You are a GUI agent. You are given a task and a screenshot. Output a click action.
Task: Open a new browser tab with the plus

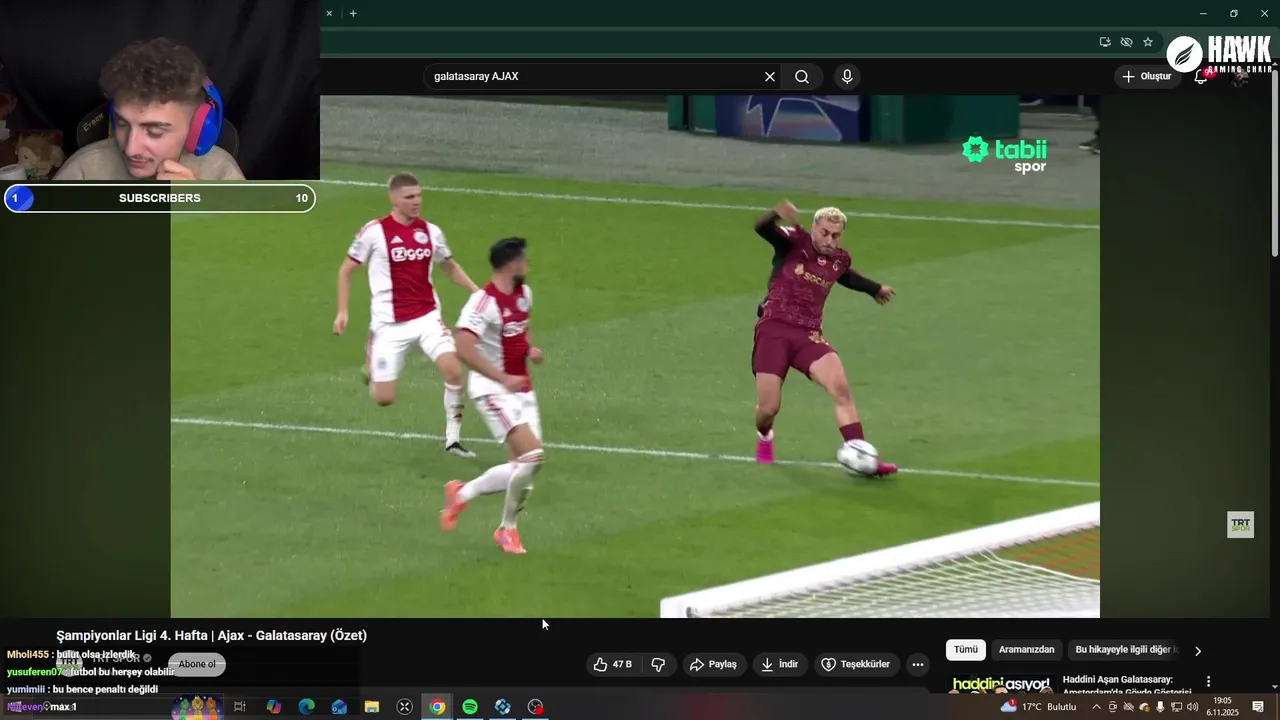(x=353, y=13)
